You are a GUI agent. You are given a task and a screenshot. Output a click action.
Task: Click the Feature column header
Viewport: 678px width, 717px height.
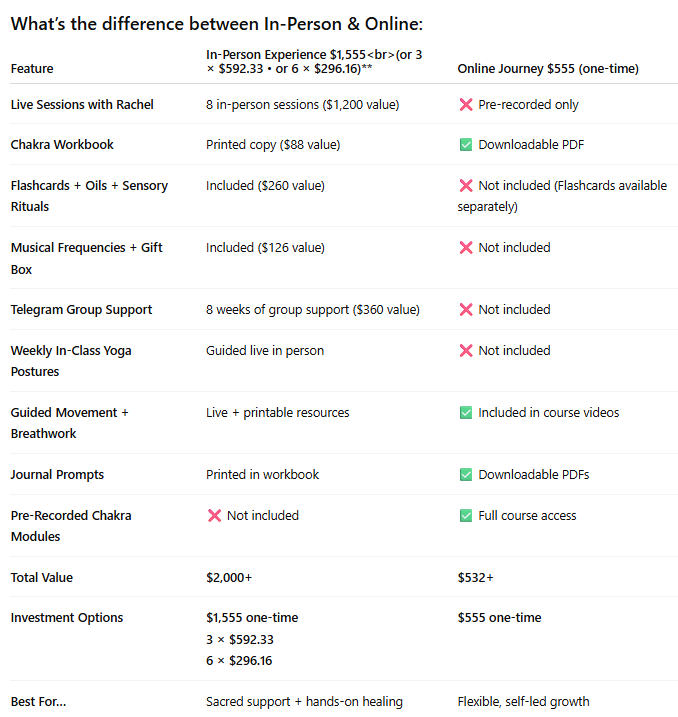click(32, 69)
